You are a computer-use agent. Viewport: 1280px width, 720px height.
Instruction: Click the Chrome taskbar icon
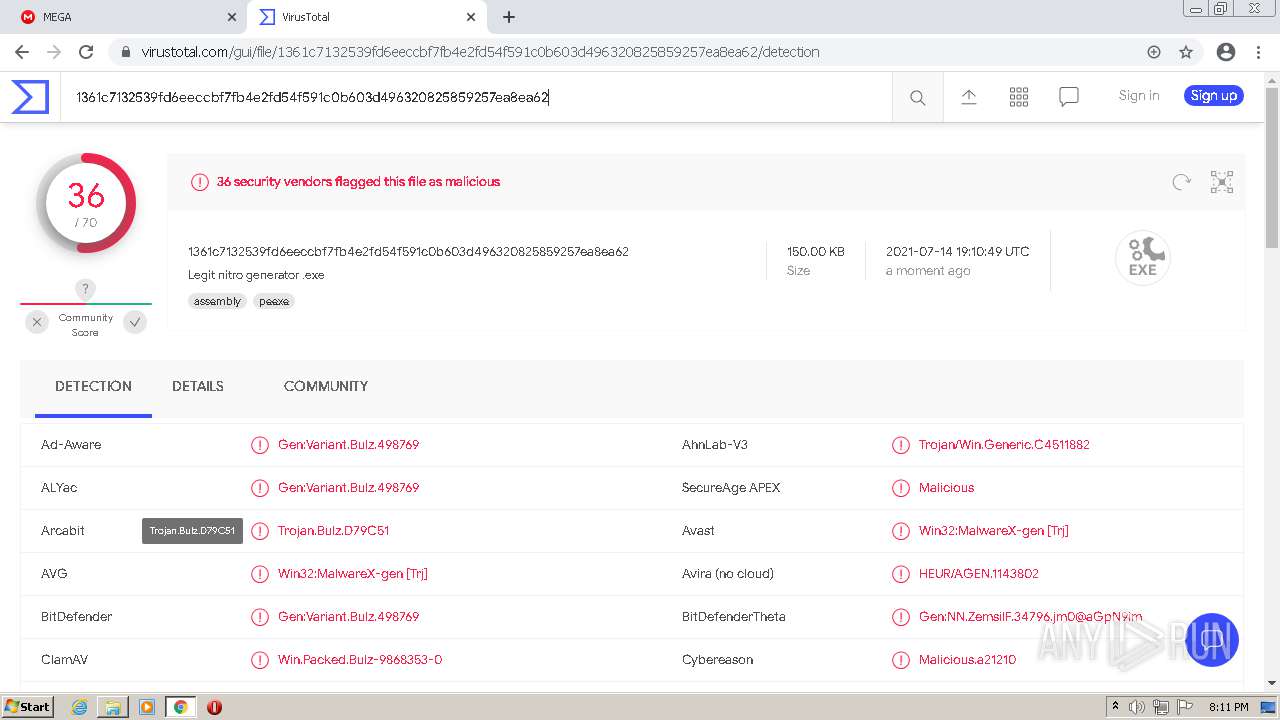180,707
